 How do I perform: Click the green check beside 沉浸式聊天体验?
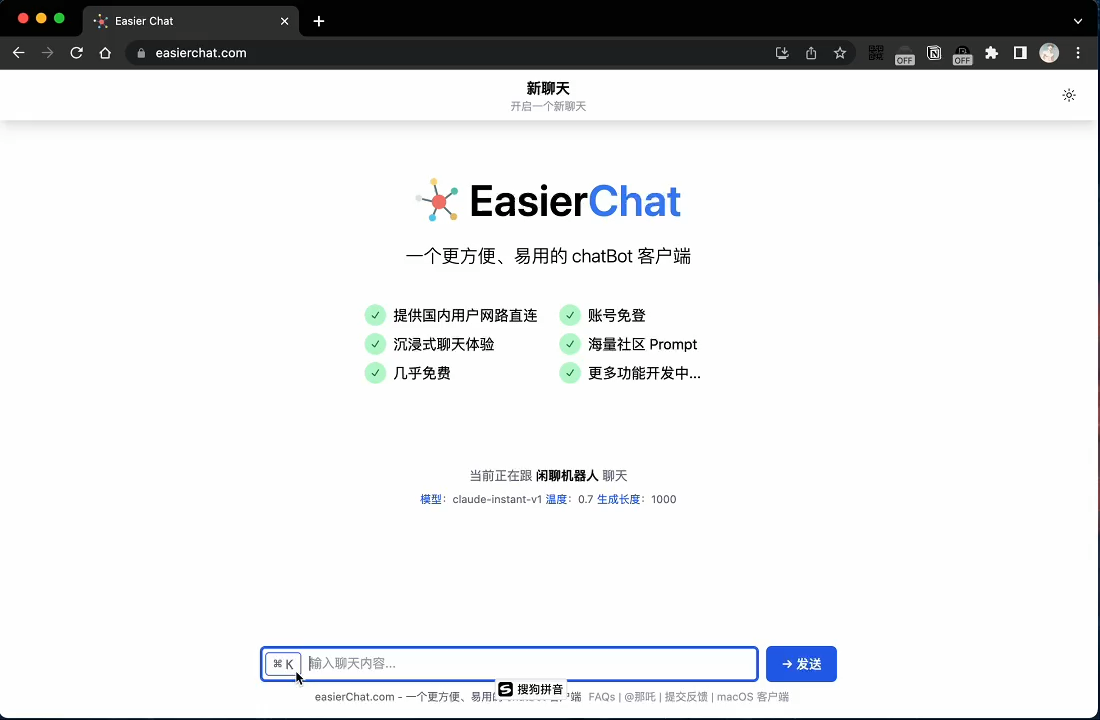375,344
